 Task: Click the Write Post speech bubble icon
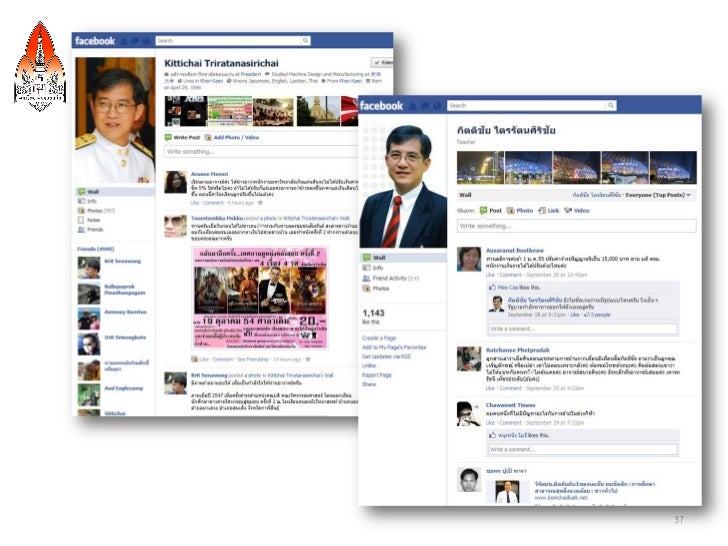(x=168, y=137)
